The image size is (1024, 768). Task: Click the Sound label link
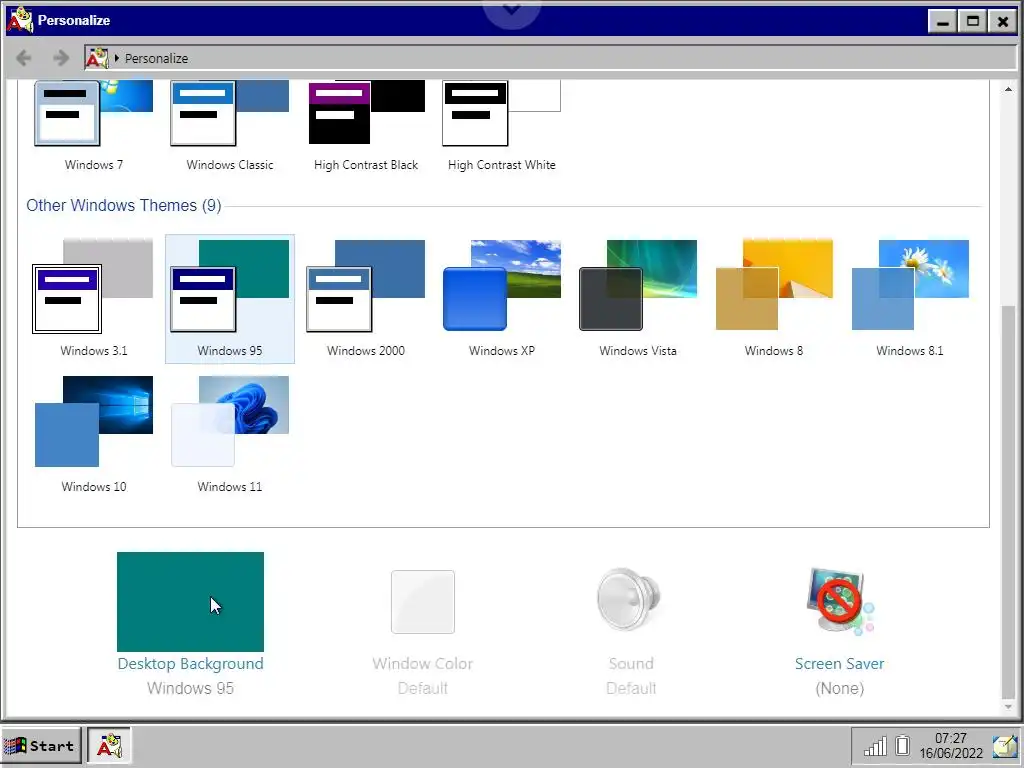(631, 664)
